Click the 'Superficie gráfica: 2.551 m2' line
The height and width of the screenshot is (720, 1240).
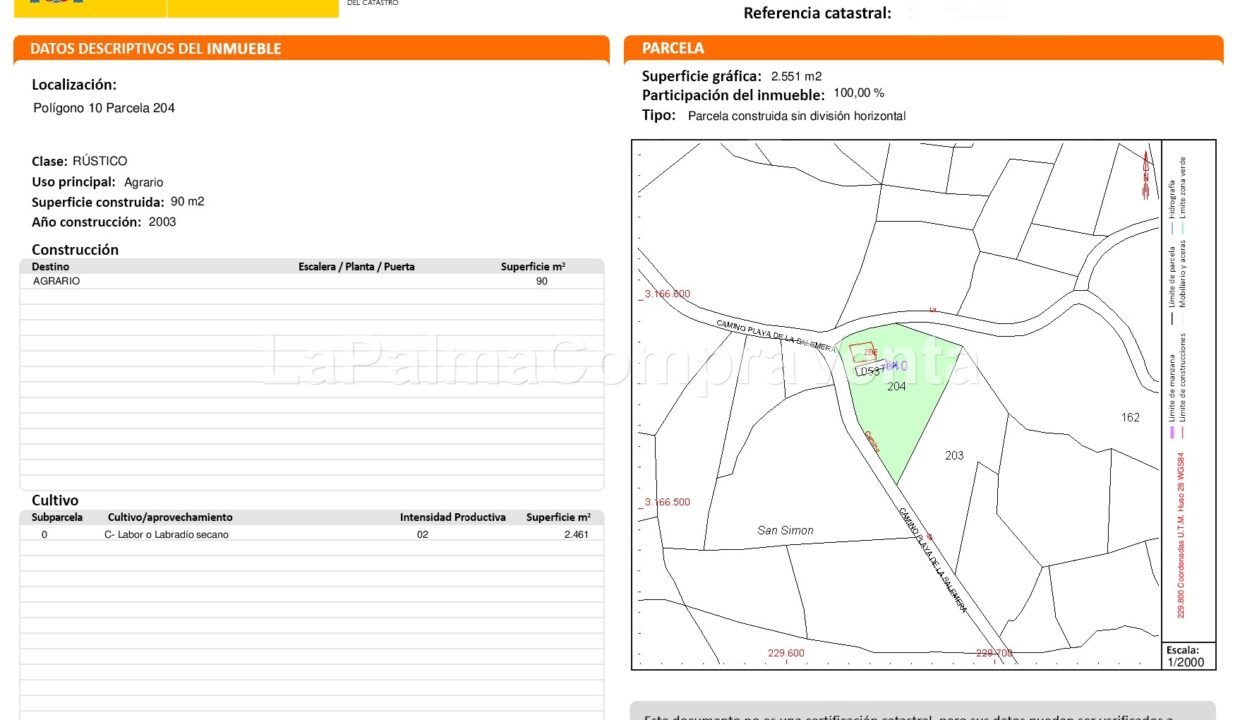point(732,76)
